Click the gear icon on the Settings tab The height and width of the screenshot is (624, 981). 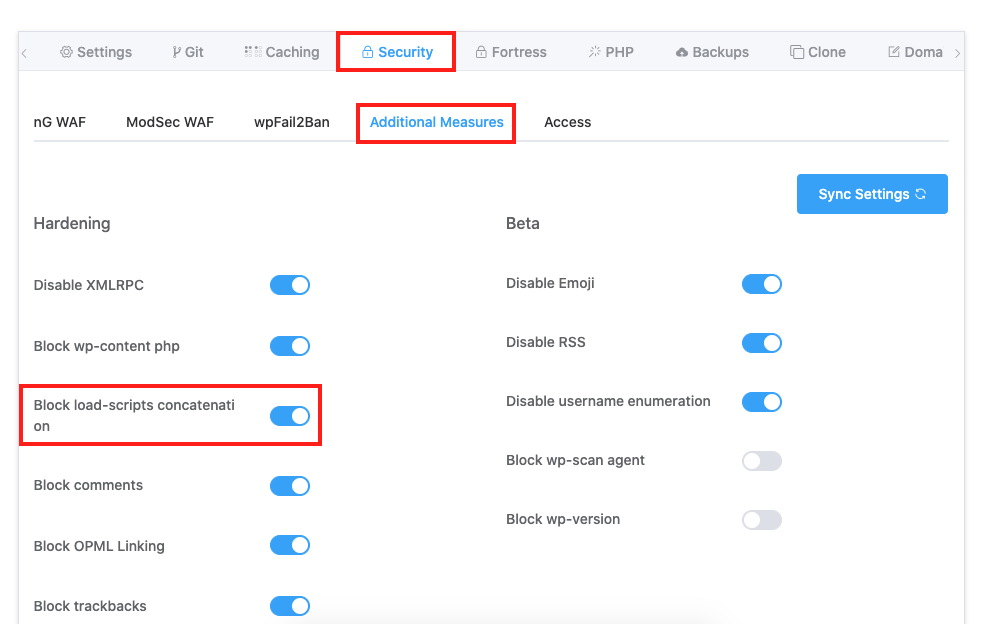(x=66, y=52)
